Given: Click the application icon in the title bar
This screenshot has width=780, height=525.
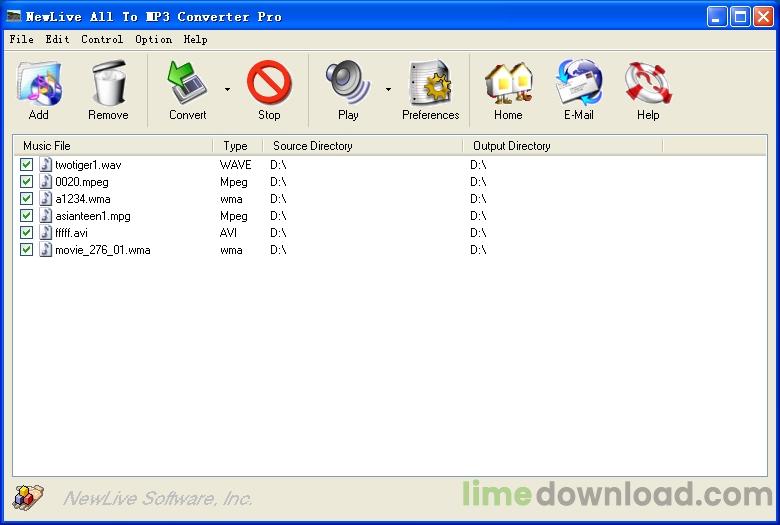Looking at the screenshot, I should 13,16.
